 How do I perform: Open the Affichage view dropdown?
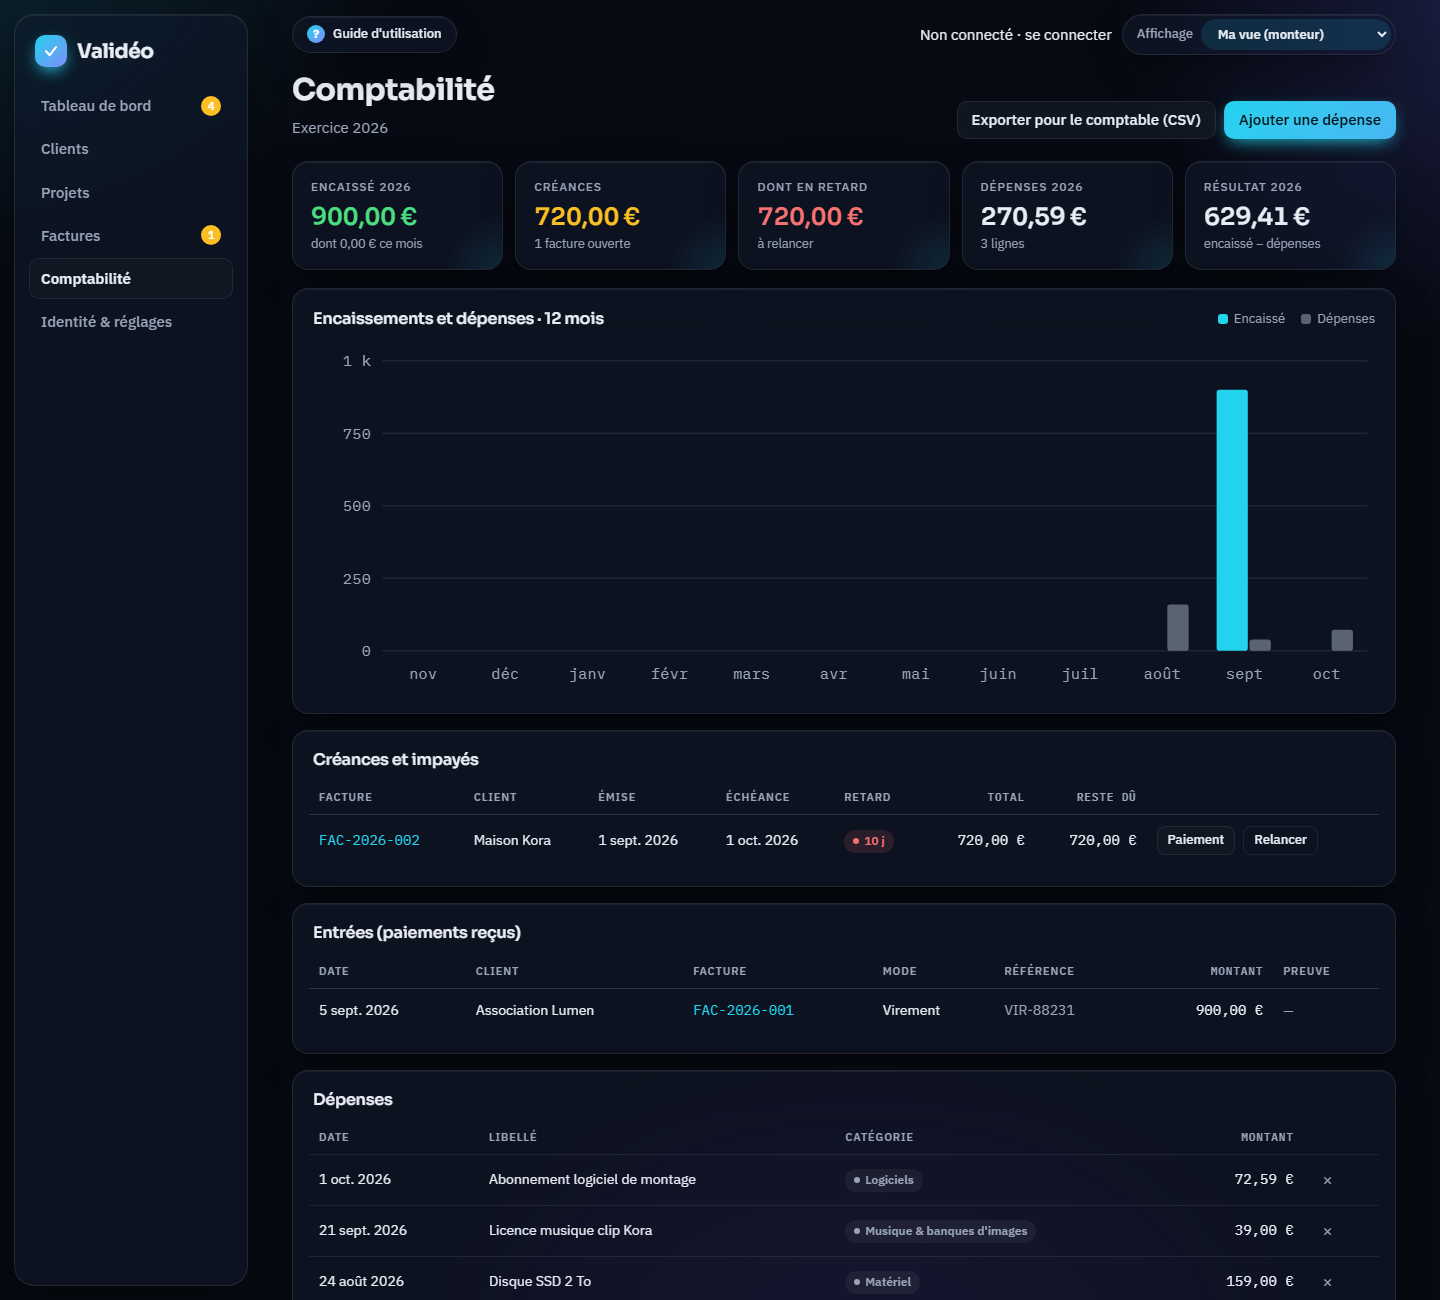(x=1297, y=34)
